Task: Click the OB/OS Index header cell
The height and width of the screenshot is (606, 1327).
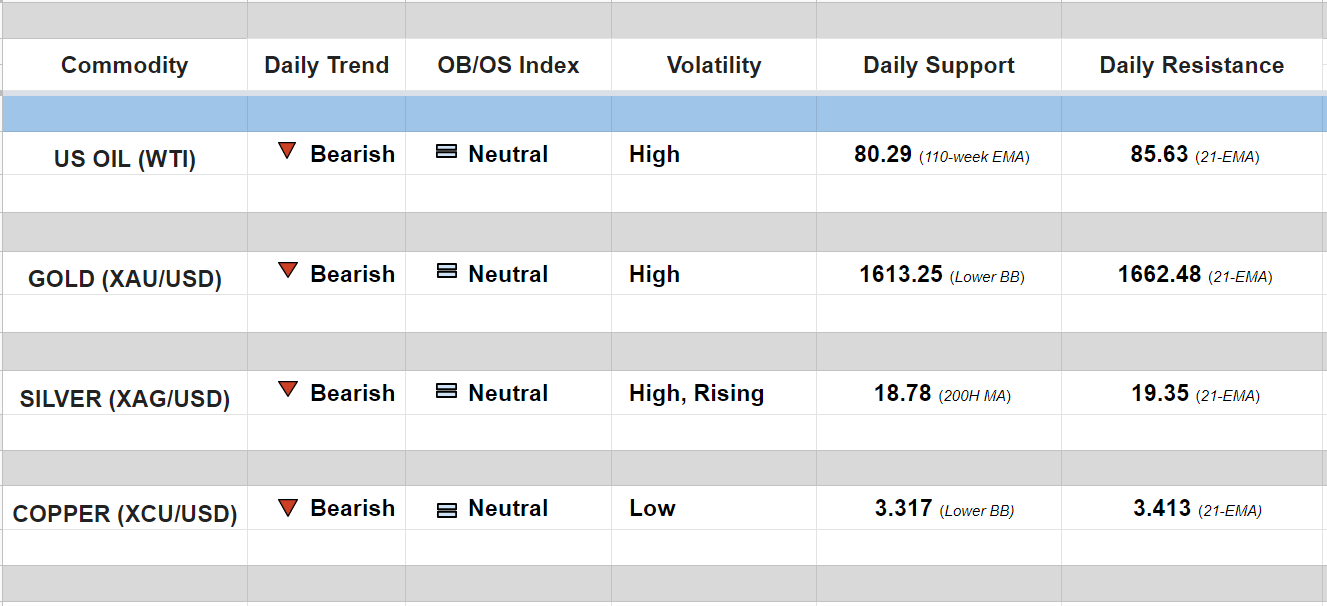Action: (x=508, y=65)
